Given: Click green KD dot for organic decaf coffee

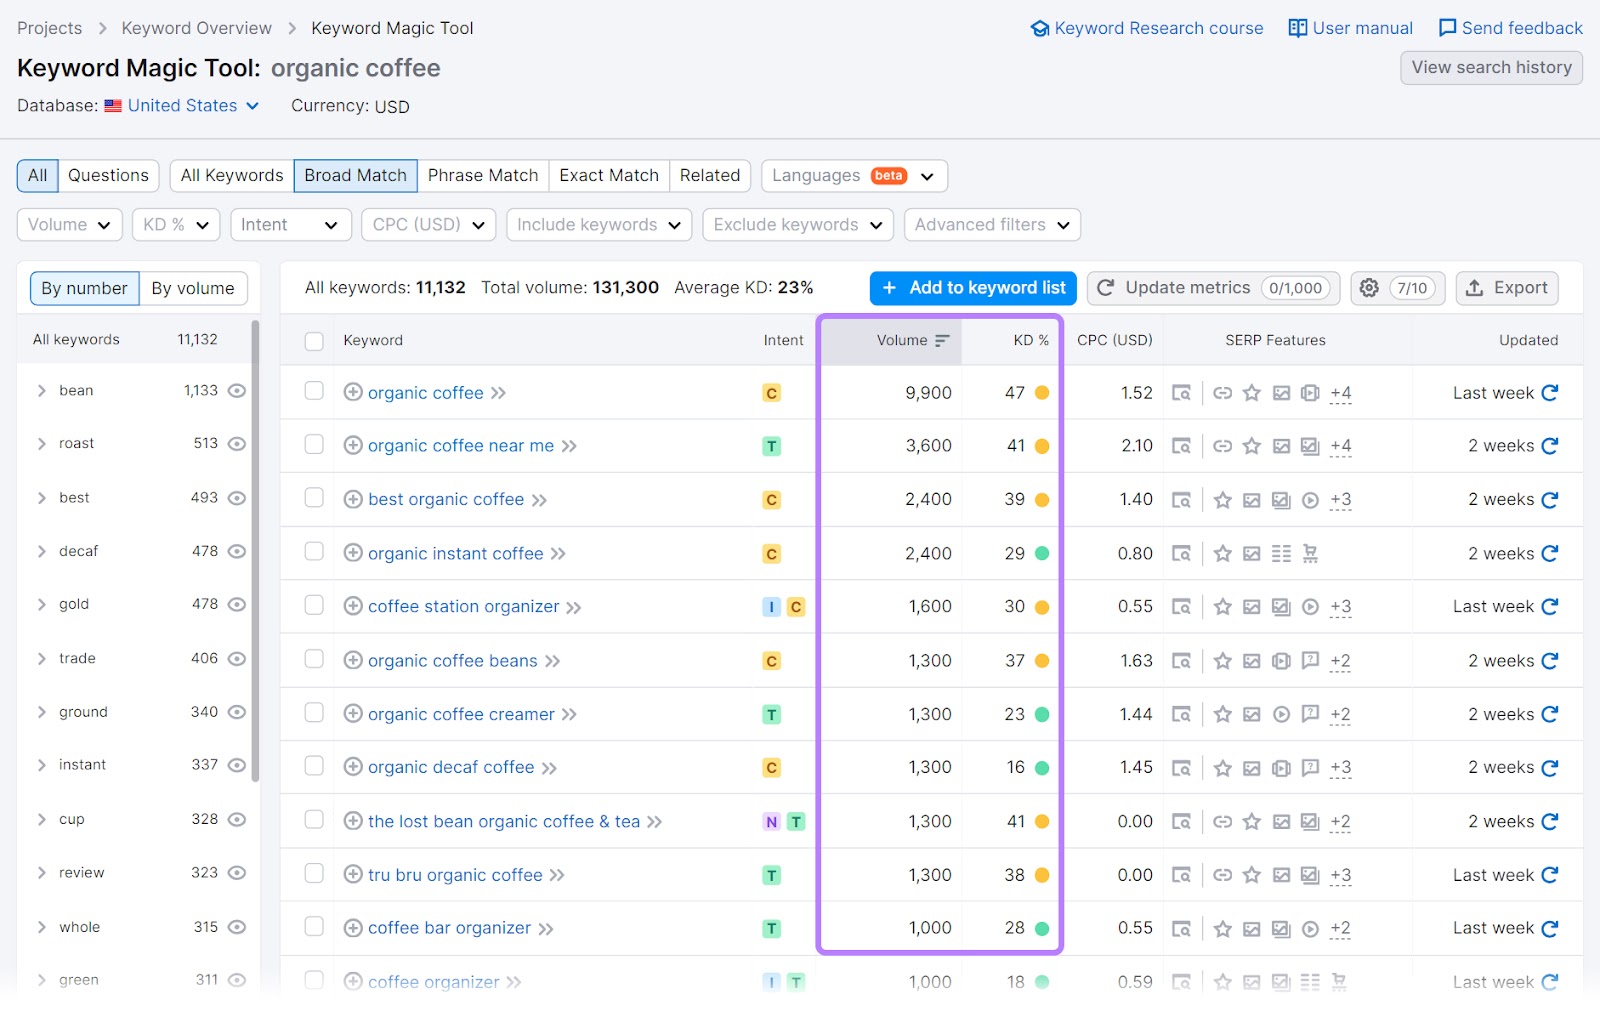Looking at the screenshot, I should point(1042,768).
